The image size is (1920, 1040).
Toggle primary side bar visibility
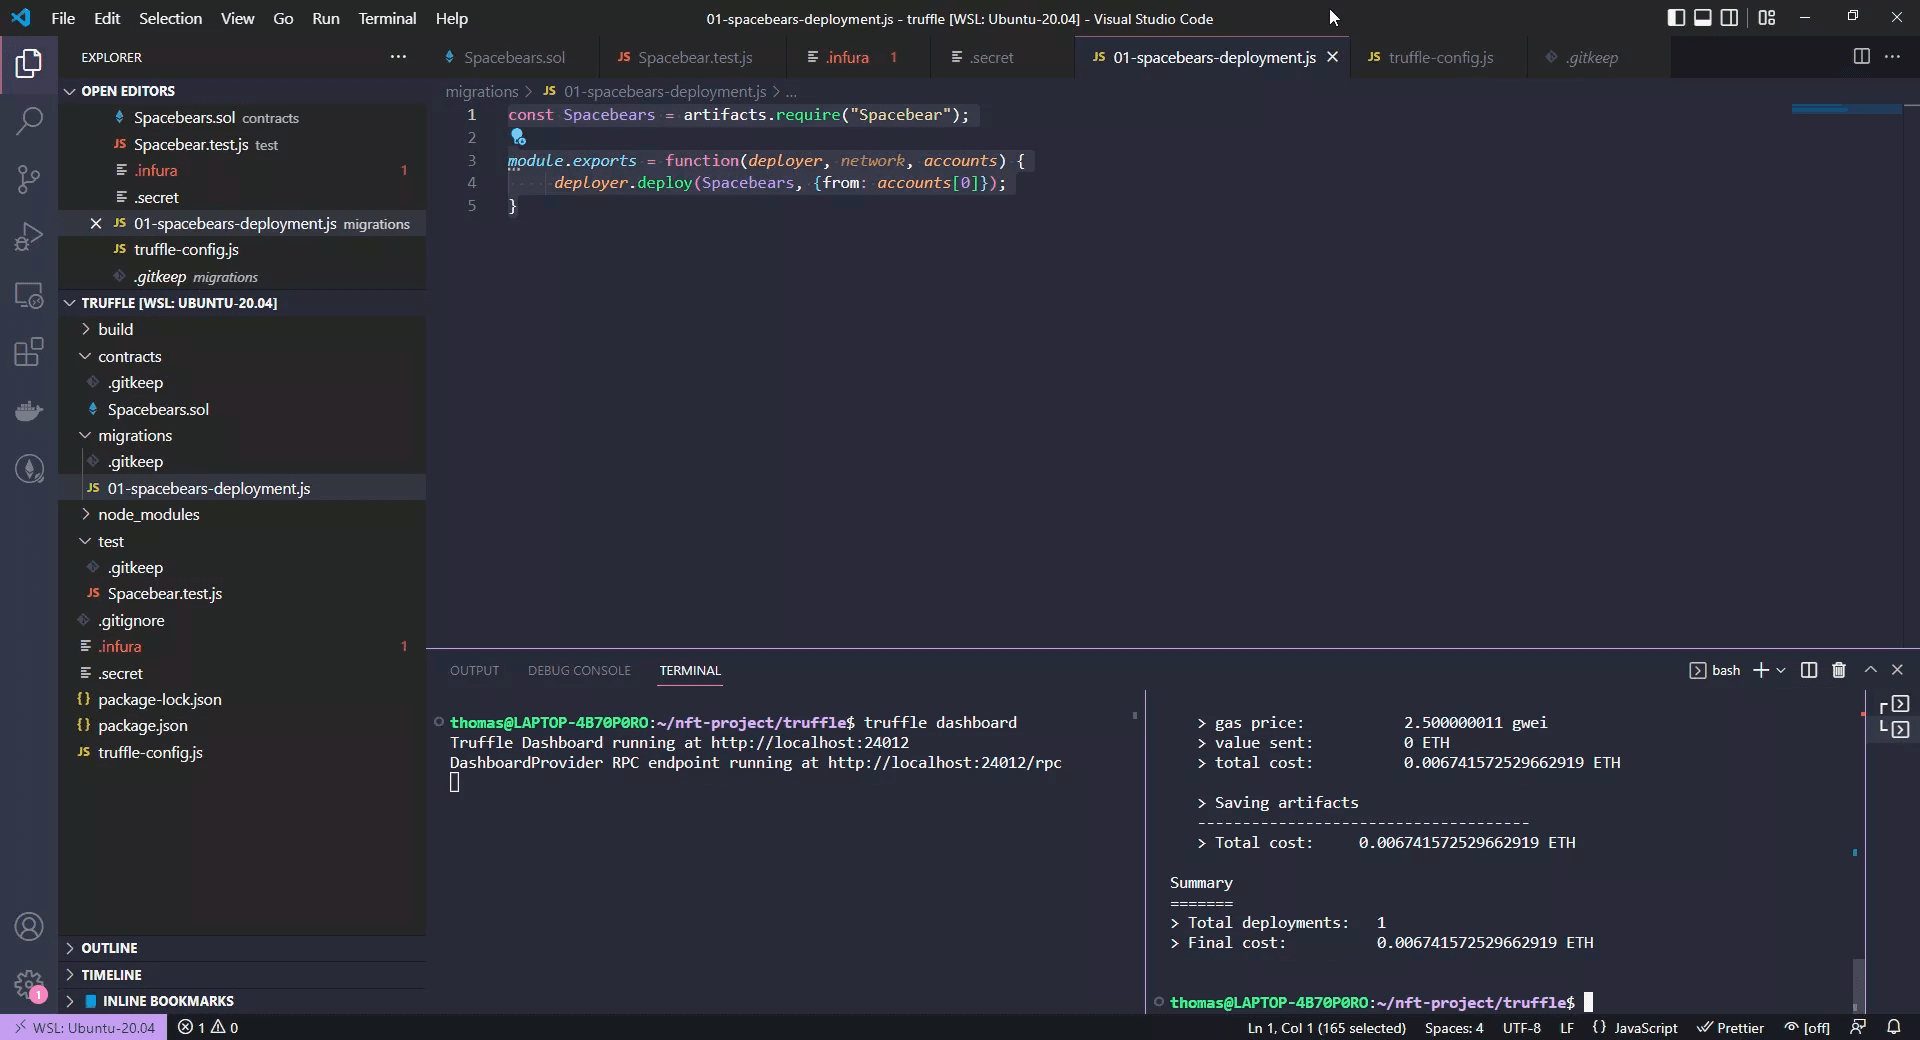(x=1676, y=17)
